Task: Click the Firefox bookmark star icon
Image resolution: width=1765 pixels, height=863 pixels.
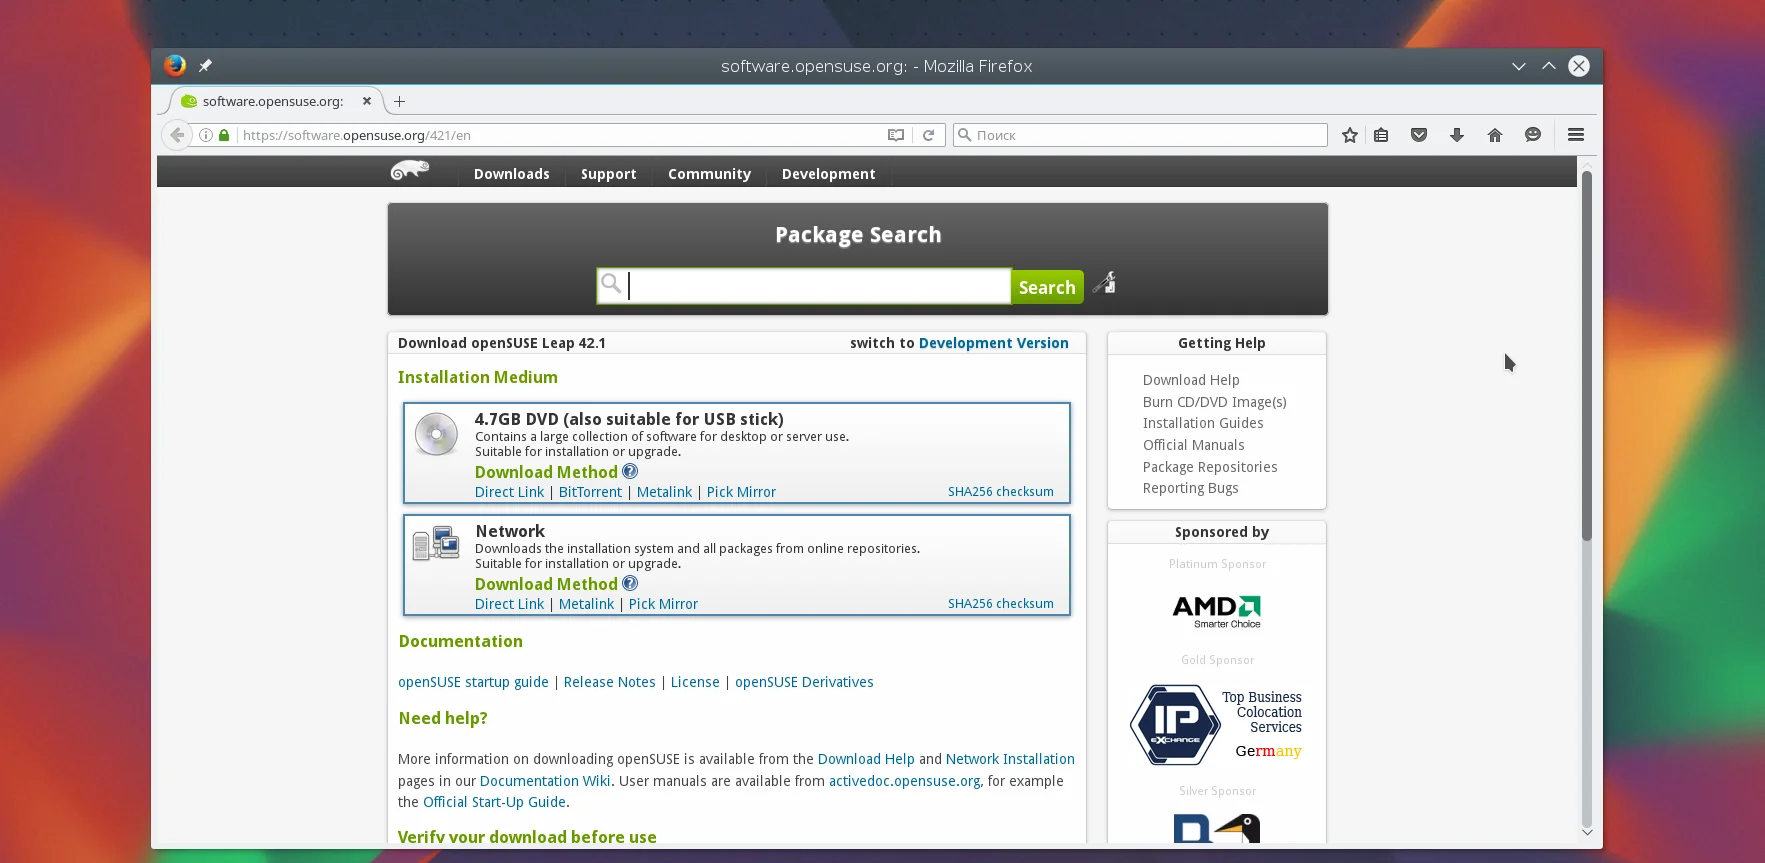Action: pos(1350,135)
